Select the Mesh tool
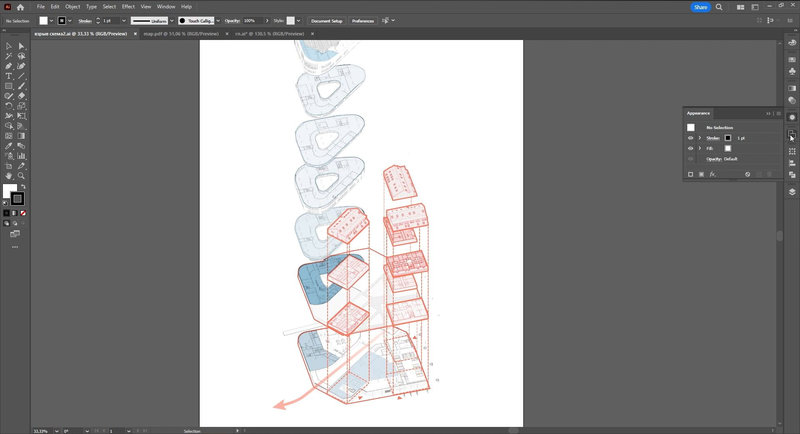The height and width of the screenshot is (434, 800). (x=9, y=136)
